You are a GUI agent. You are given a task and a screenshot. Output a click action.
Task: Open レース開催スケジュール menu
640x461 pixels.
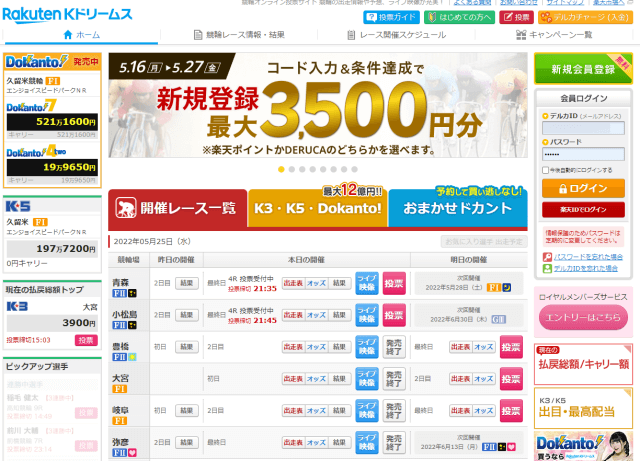click(397, 35)
